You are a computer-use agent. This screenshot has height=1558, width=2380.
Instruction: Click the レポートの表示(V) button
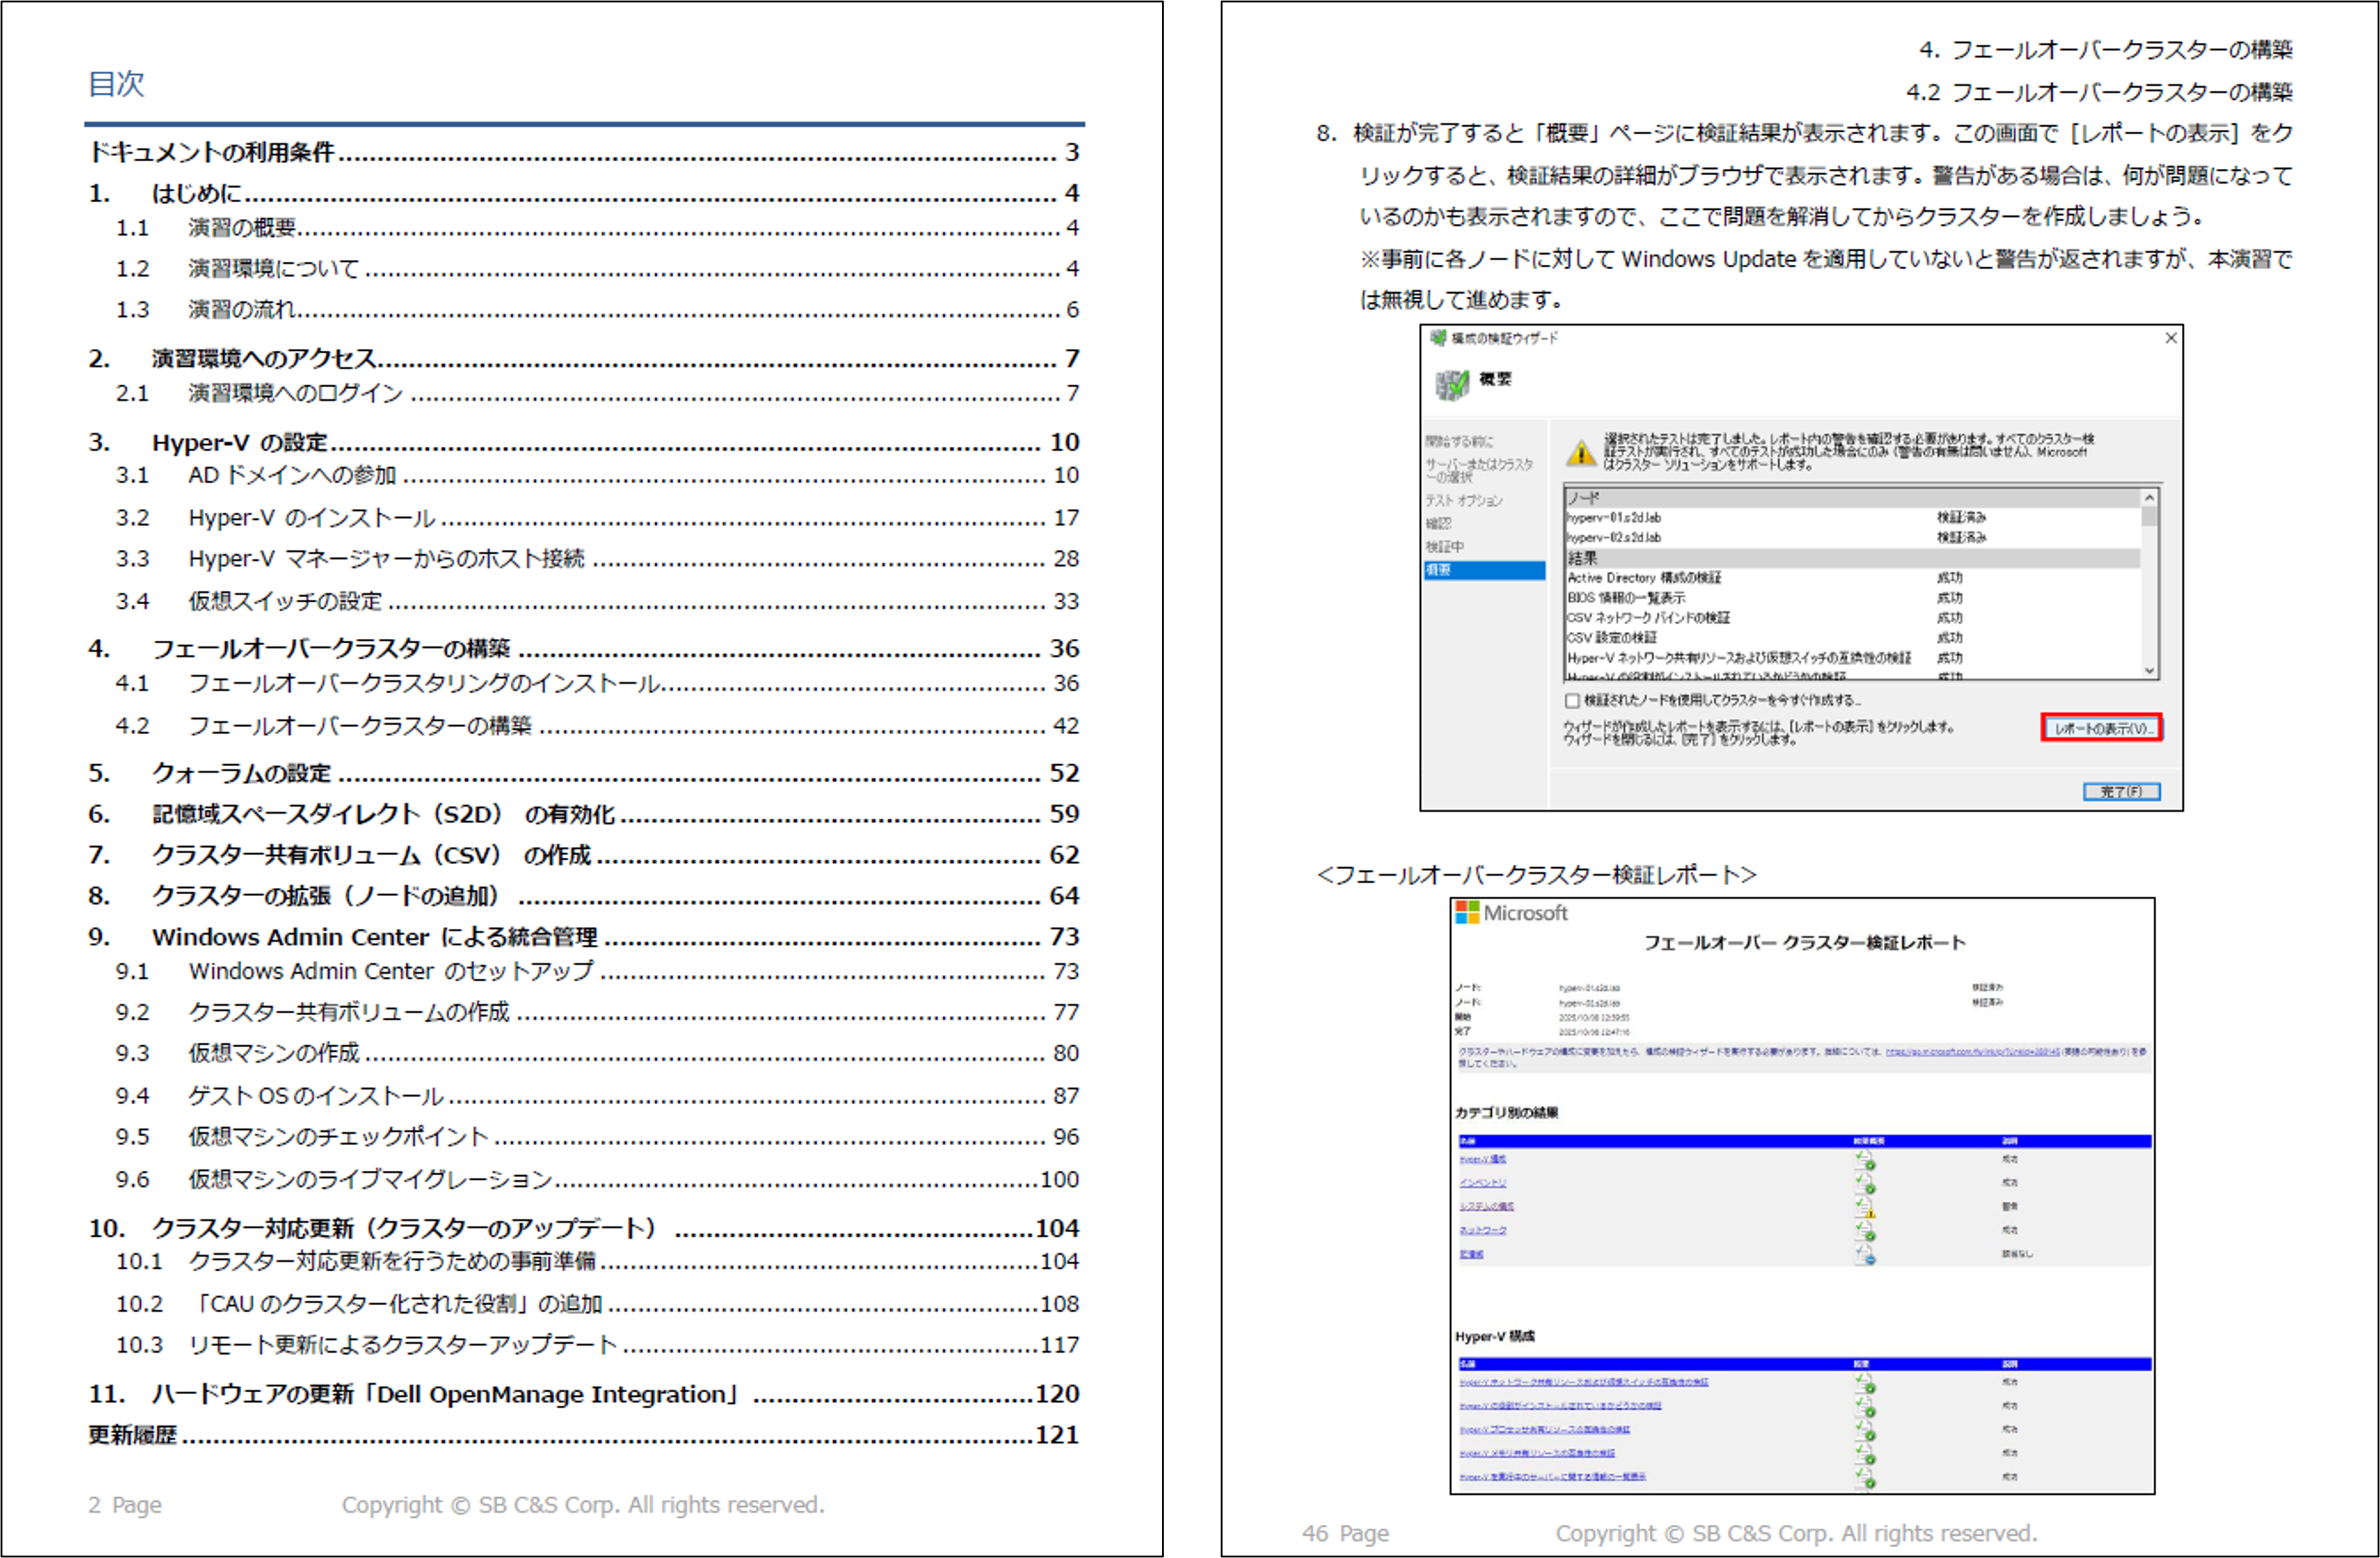(x=2101, y=728)
